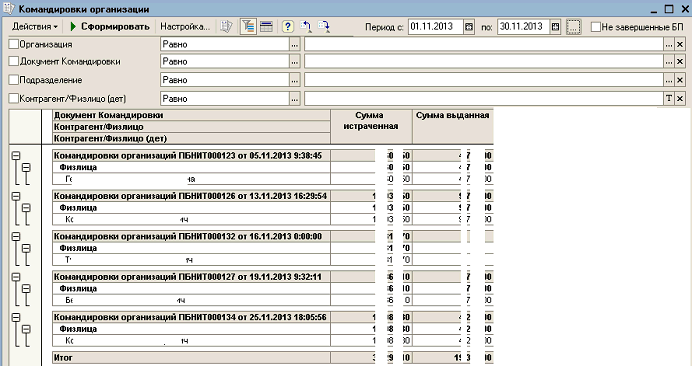Check the Не завершенные БП option

click(x=596, y=27)
